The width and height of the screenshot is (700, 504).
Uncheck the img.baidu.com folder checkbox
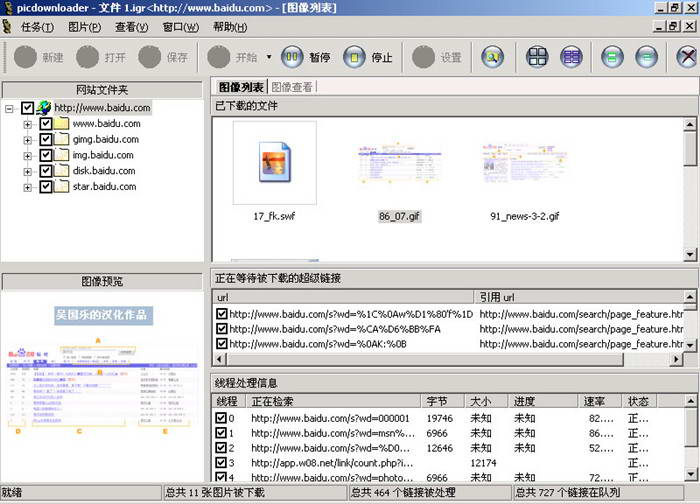tap(46, 155)
